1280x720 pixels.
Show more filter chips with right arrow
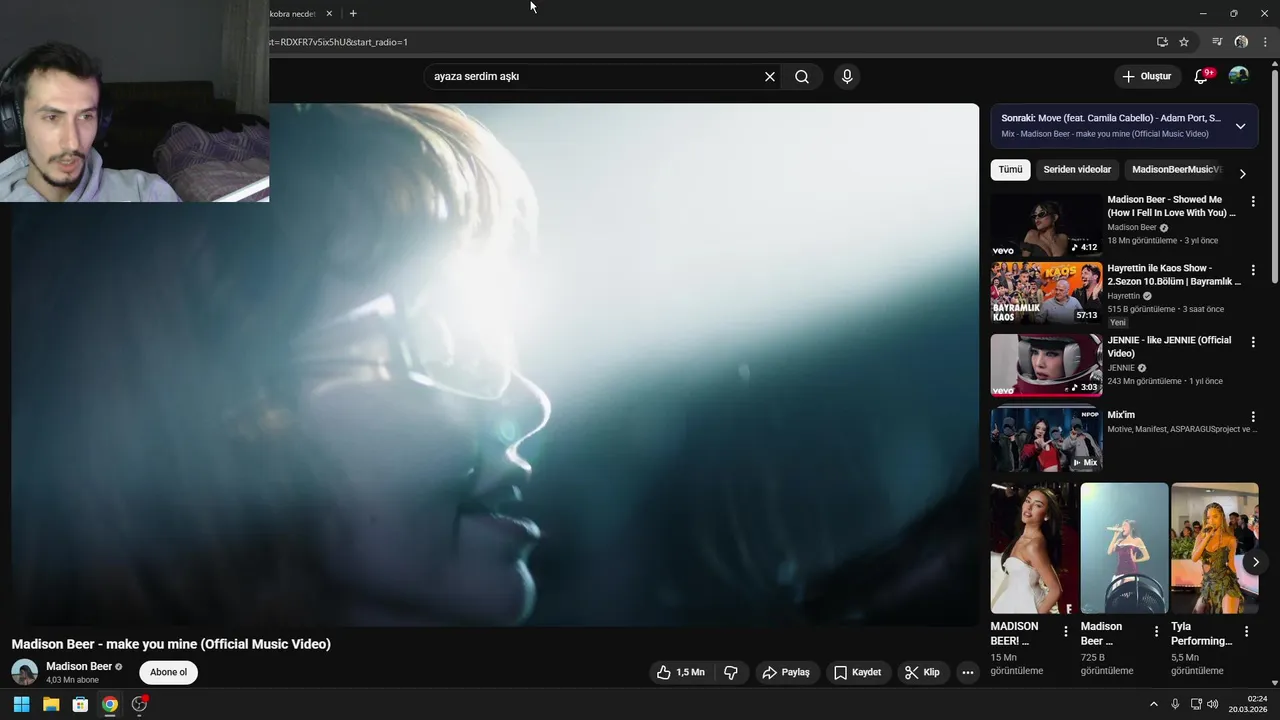pos(1242,174)
